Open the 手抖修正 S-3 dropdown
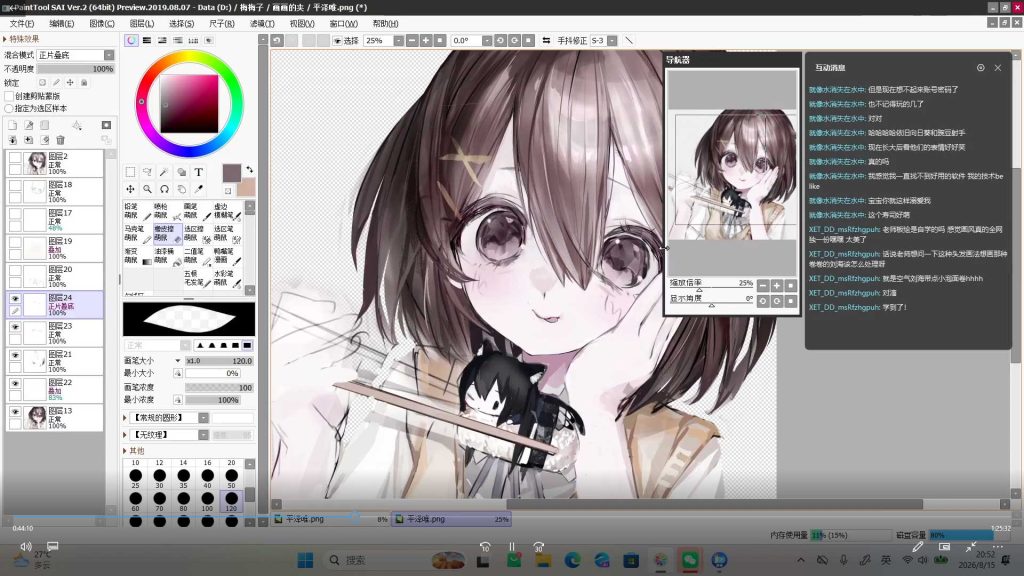 (x=612, y=40)
